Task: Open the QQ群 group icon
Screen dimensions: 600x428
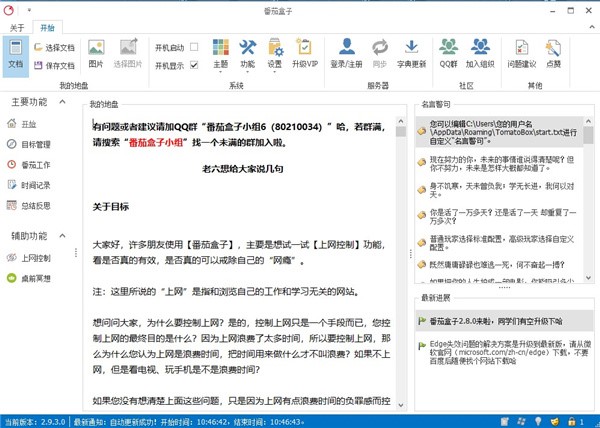Action: pos(449,54)
